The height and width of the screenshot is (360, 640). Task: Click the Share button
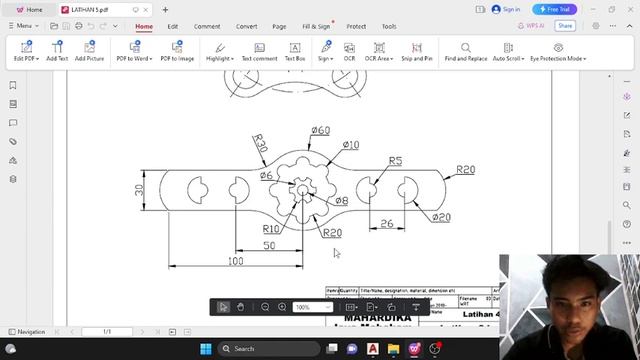(565, 26)
